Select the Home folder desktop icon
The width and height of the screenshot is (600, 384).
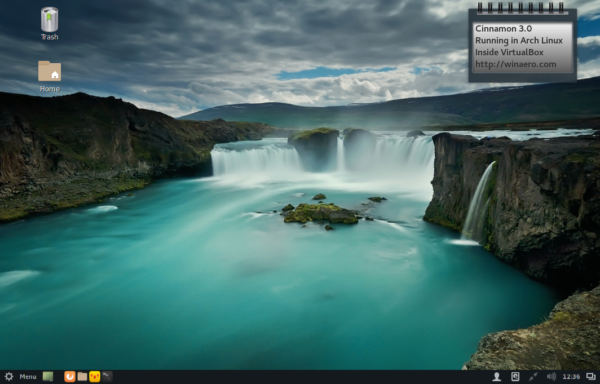[49, 71]
